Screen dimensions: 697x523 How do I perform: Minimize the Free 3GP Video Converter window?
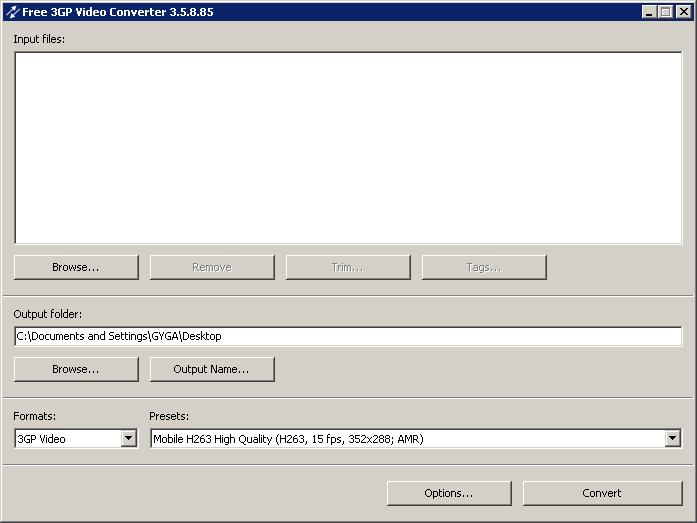[x=649, y=12]
